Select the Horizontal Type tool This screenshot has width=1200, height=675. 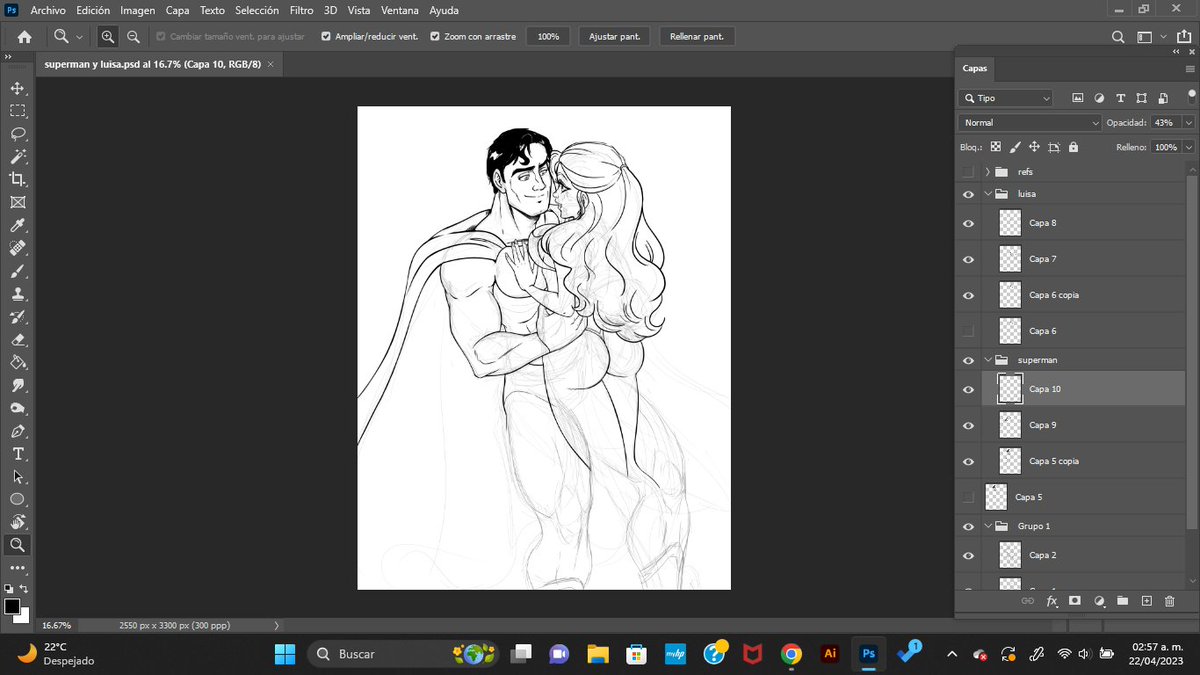point(17,454)
